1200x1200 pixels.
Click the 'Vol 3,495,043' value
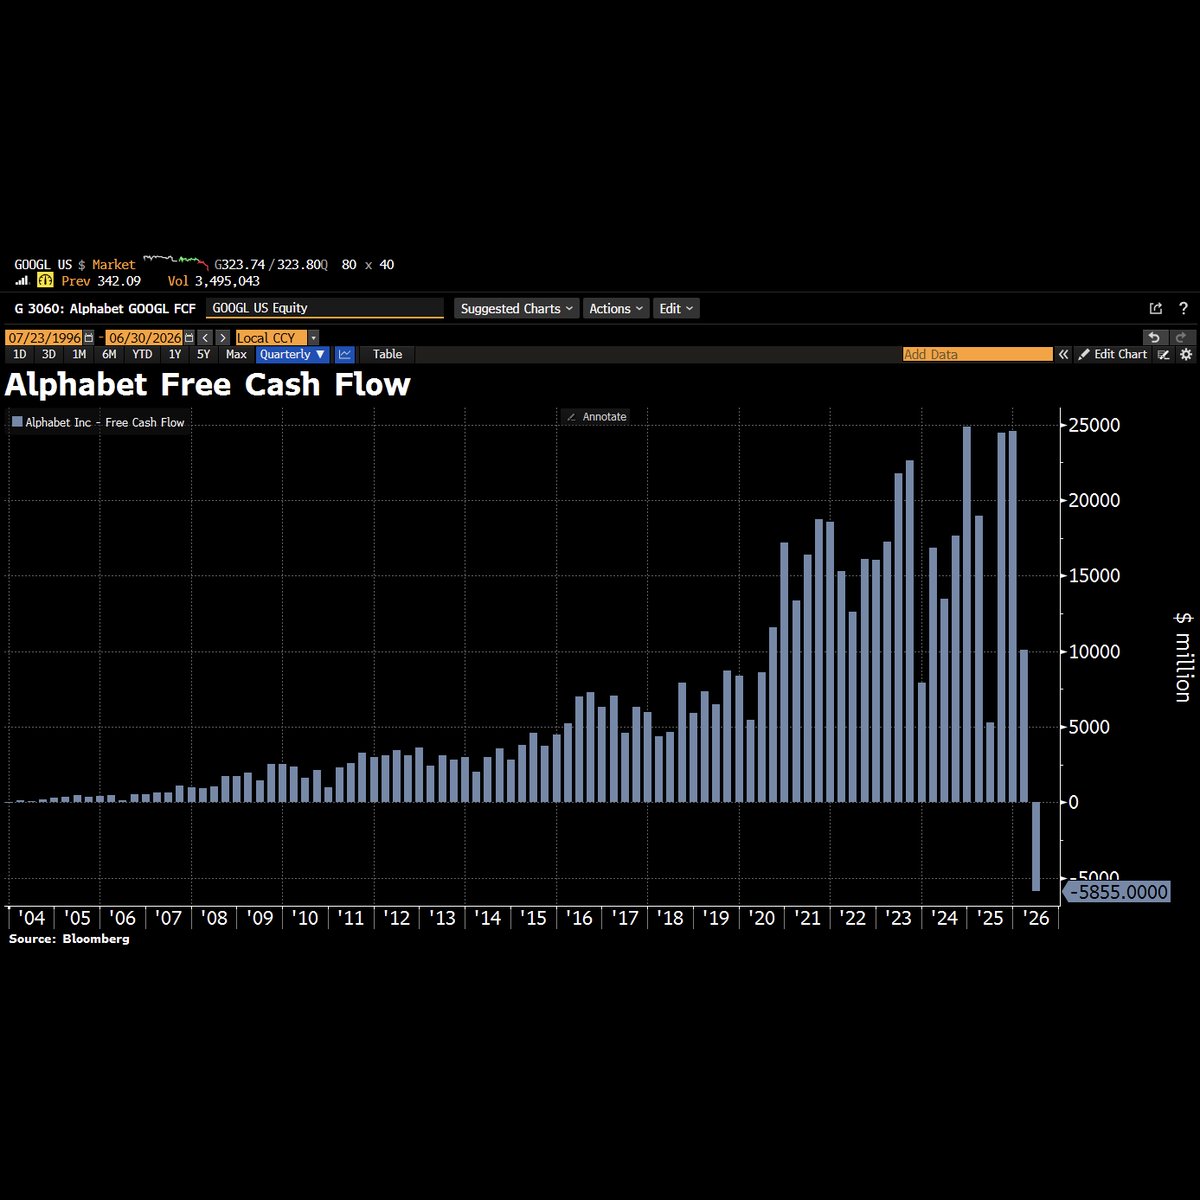(213, 281)
